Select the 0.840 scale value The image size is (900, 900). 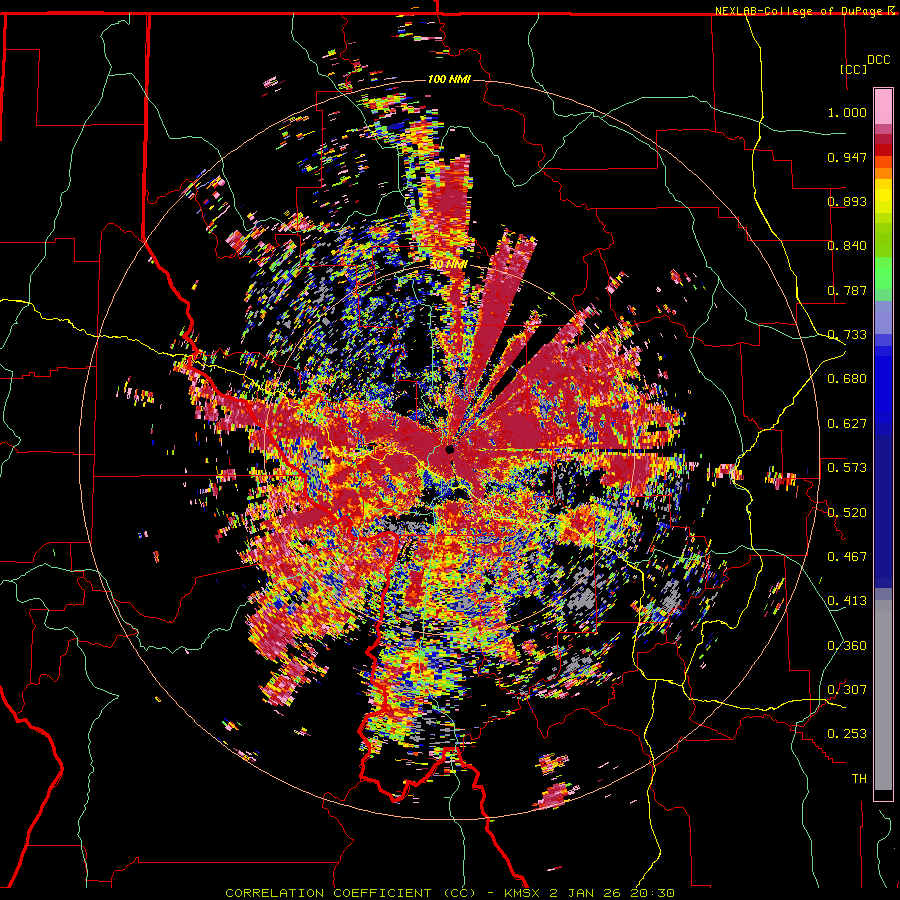tap(847, 246)
